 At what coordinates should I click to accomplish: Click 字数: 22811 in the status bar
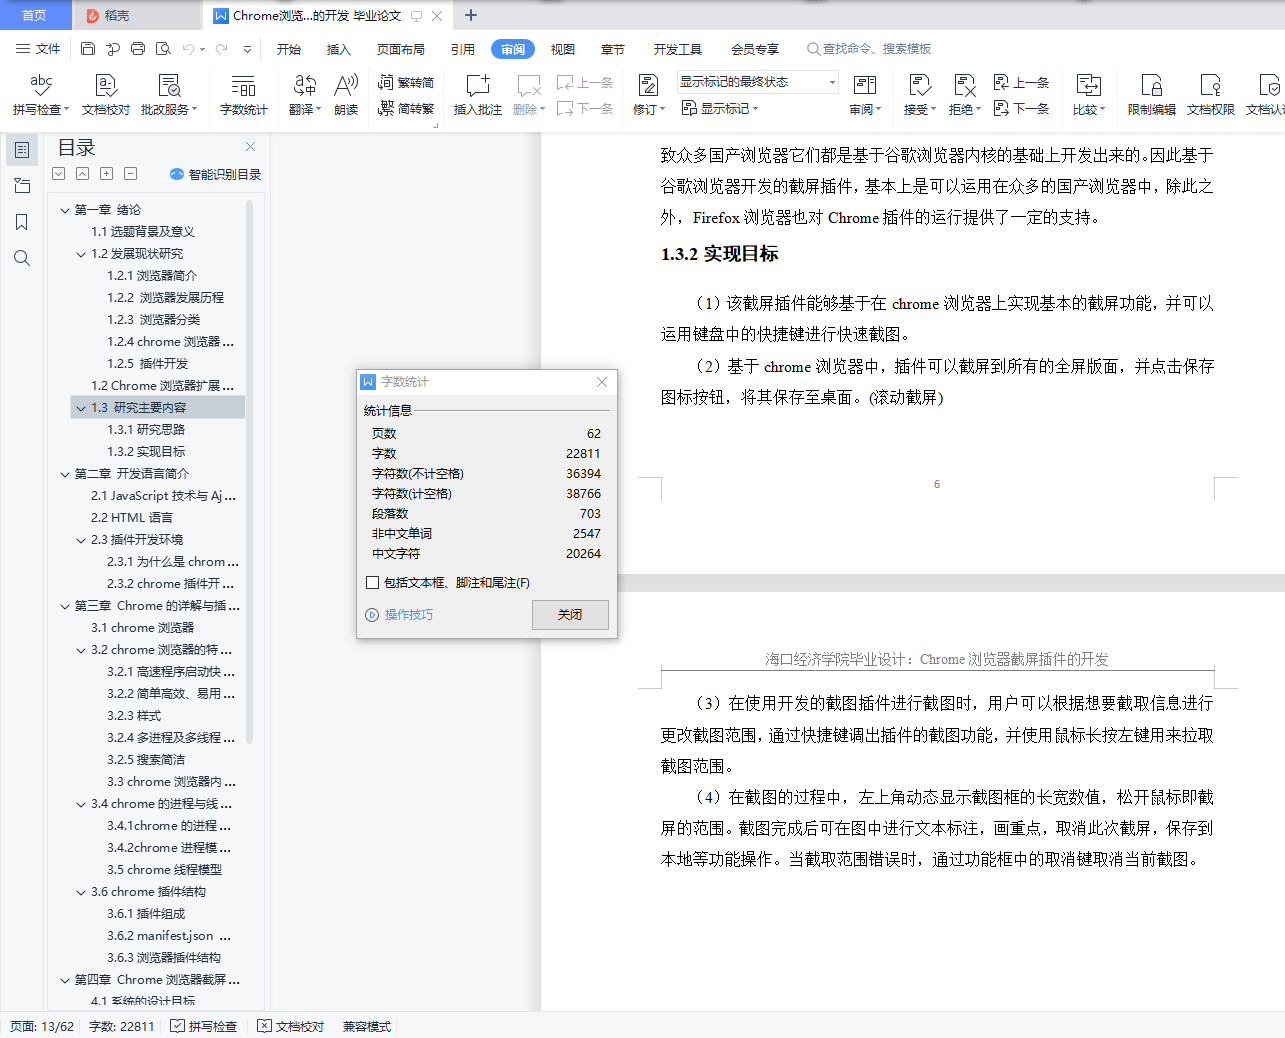pyautogui.click(x=122, y=1026)
